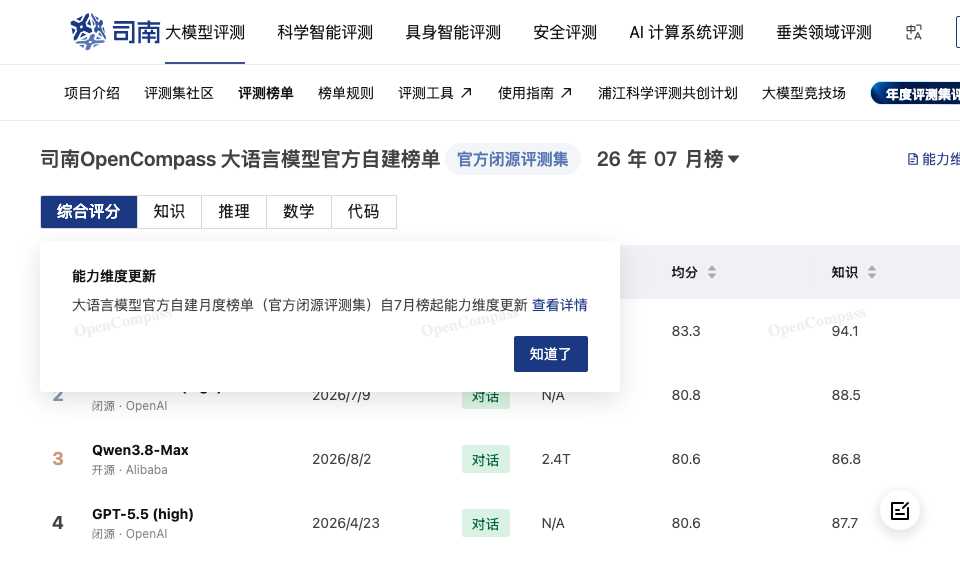
Task: Click the popup title 能力维度更新
Action: click(x=114, y=276)
